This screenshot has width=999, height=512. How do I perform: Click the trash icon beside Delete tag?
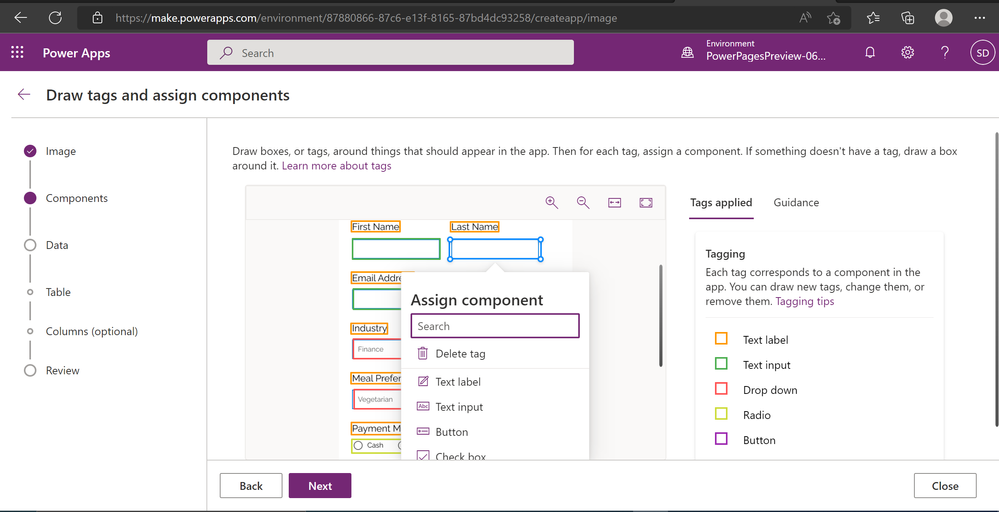422,353
